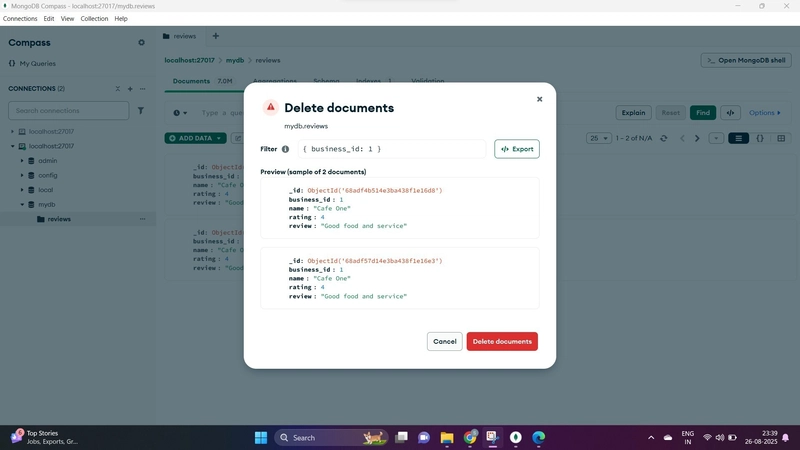Expand the config database
This screenshot has height=450, width=800.
click(22, 175)
